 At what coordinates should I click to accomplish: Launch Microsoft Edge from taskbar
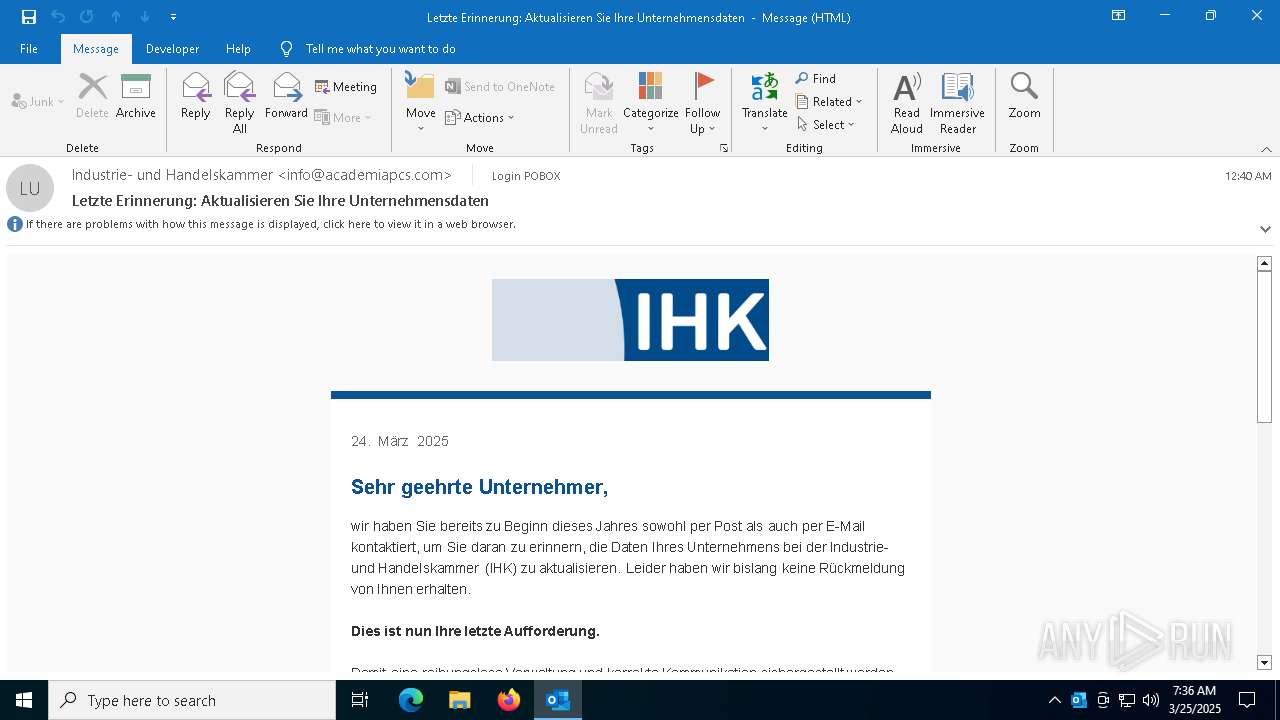tap(411, 700)
